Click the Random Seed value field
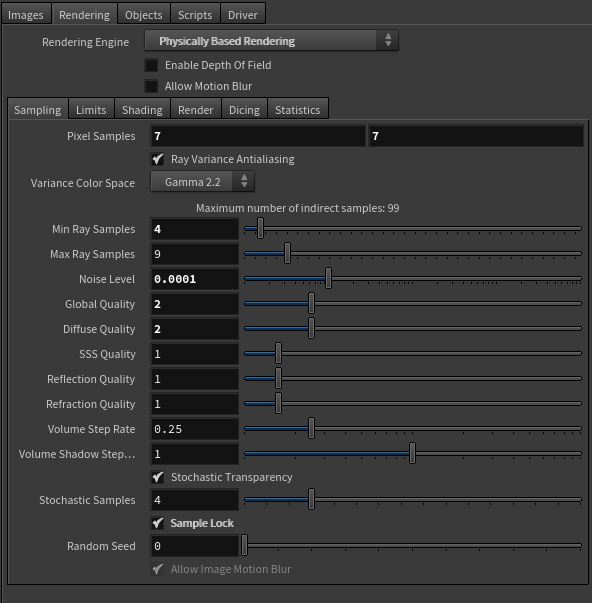Viewport: 592px width, 603px height. [x=195, y=546]
